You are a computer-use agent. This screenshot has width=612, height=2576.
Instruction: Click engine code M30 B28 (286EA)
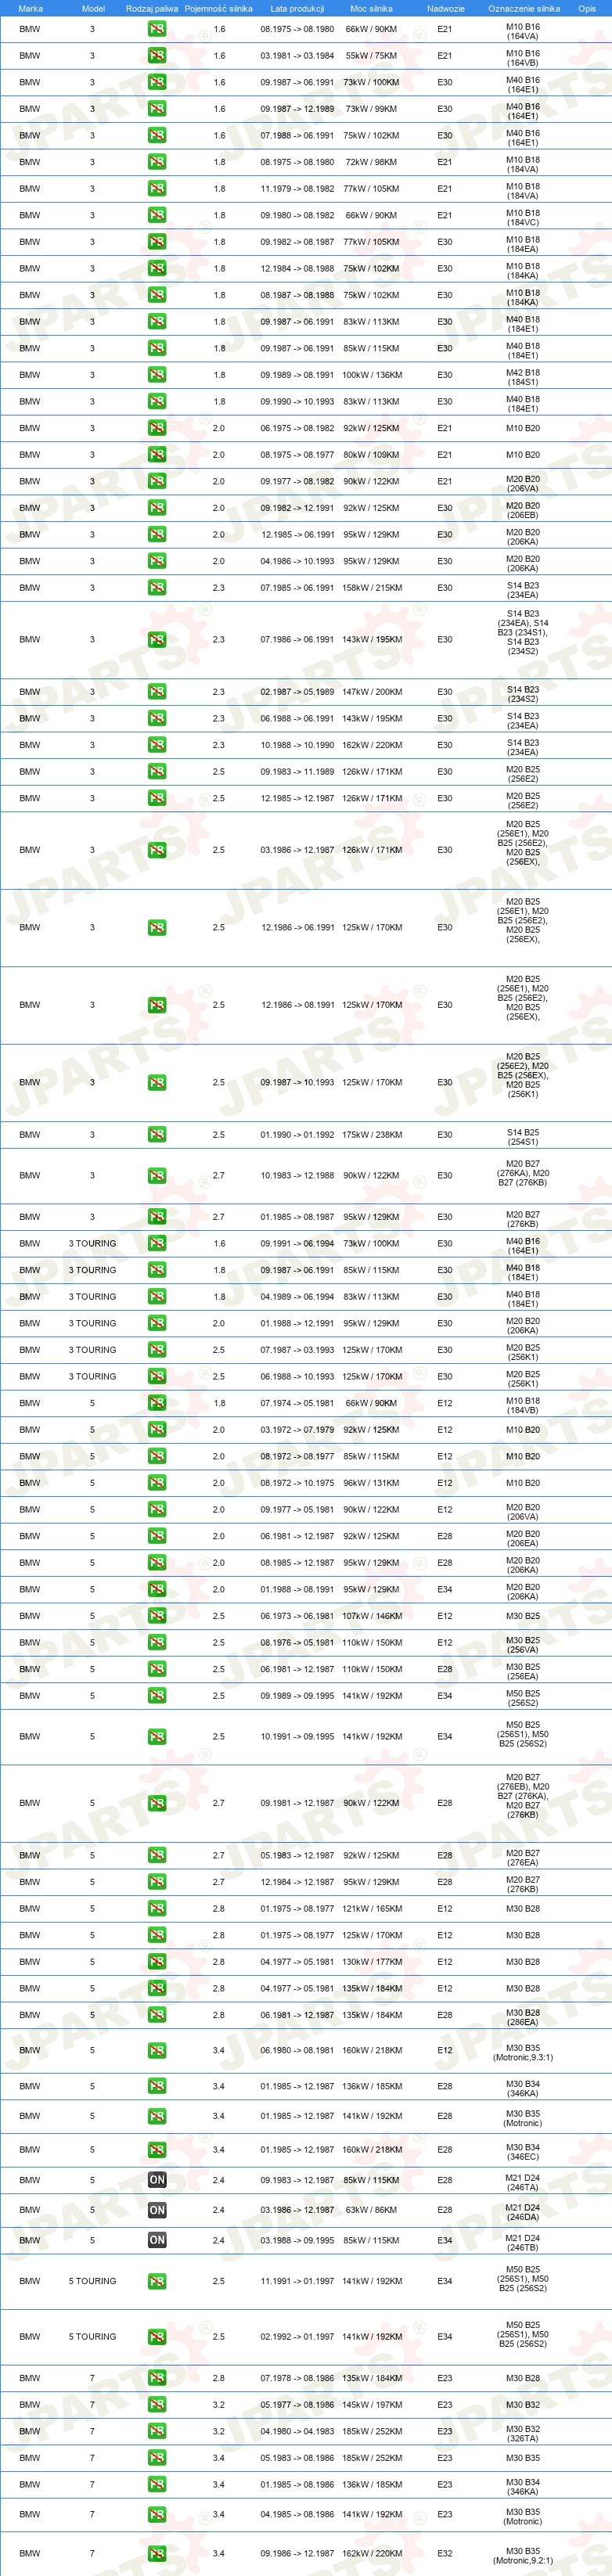[522, 2017]
